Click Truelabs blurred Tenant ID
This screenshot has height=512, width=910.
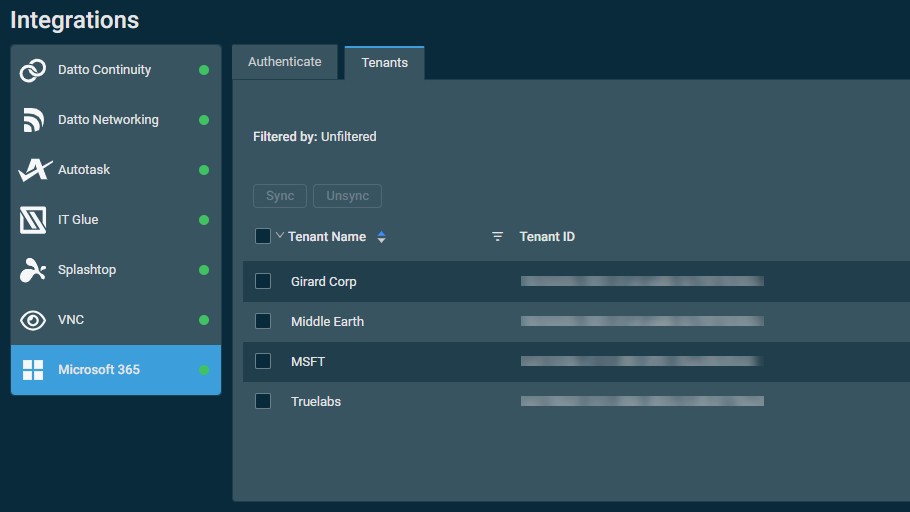[642, 401]
